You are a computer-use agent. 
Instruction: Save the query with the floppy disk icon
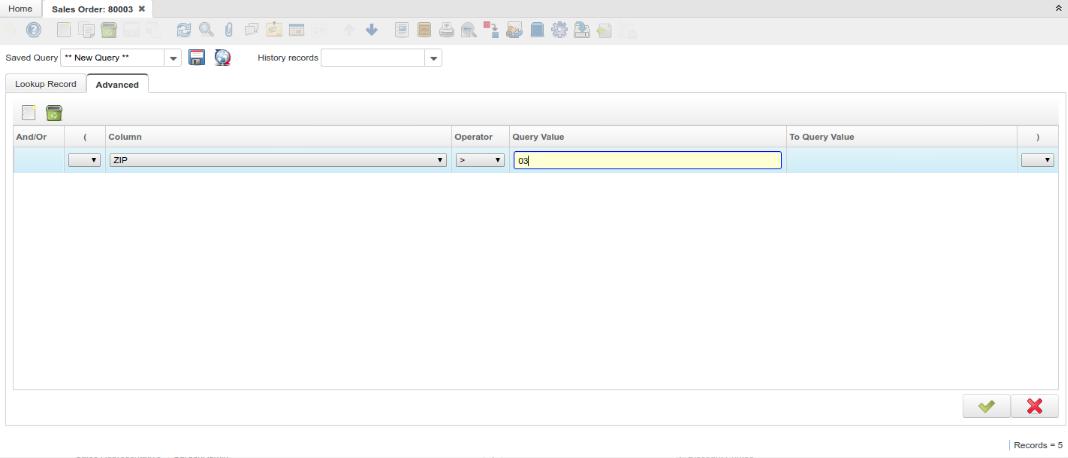pyautogui.click(x=197, y=58)
